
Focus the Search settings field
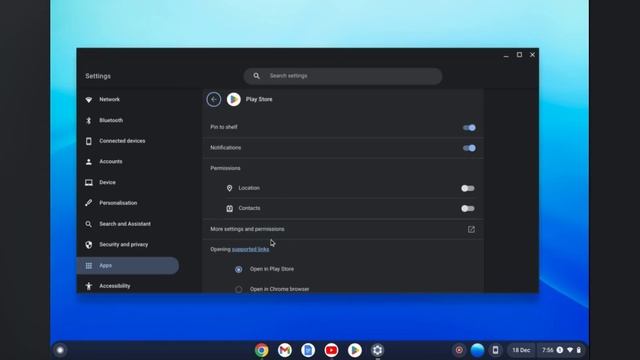pos(343,76)
